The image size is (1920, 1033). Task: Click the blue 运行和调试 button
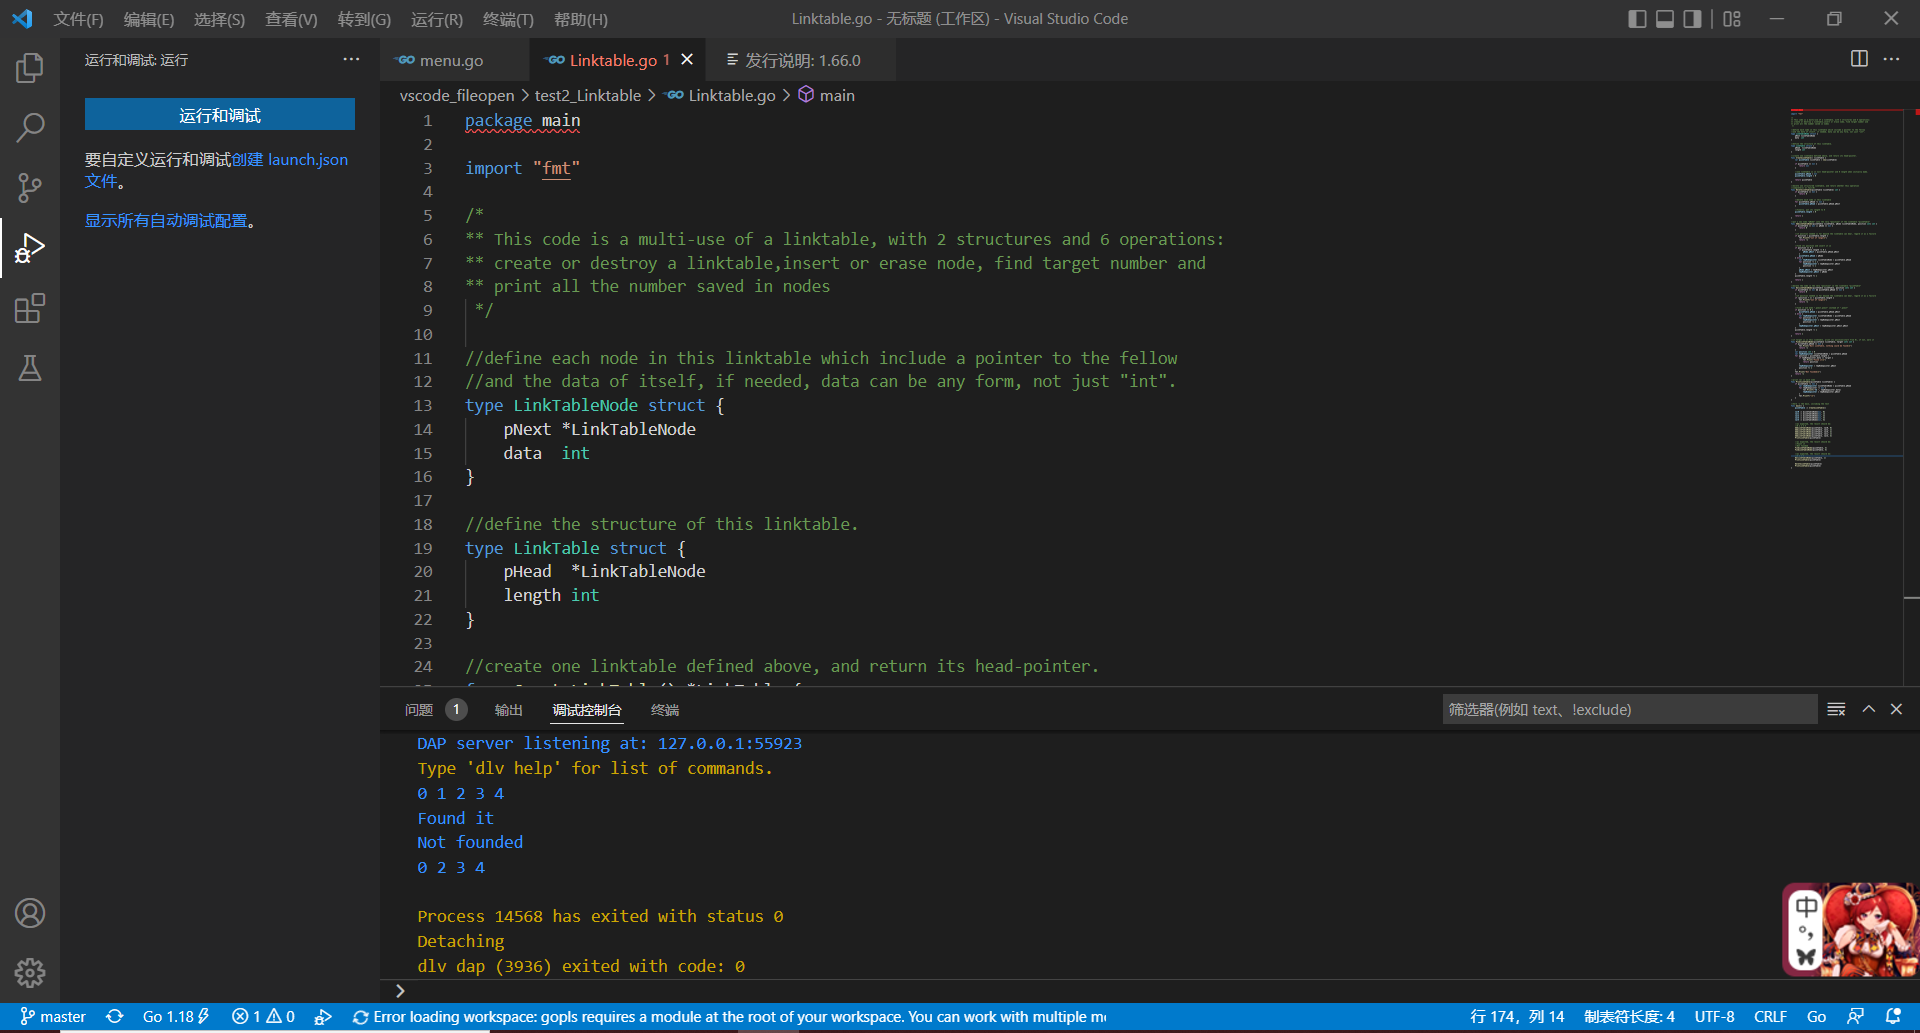[220, 115]
